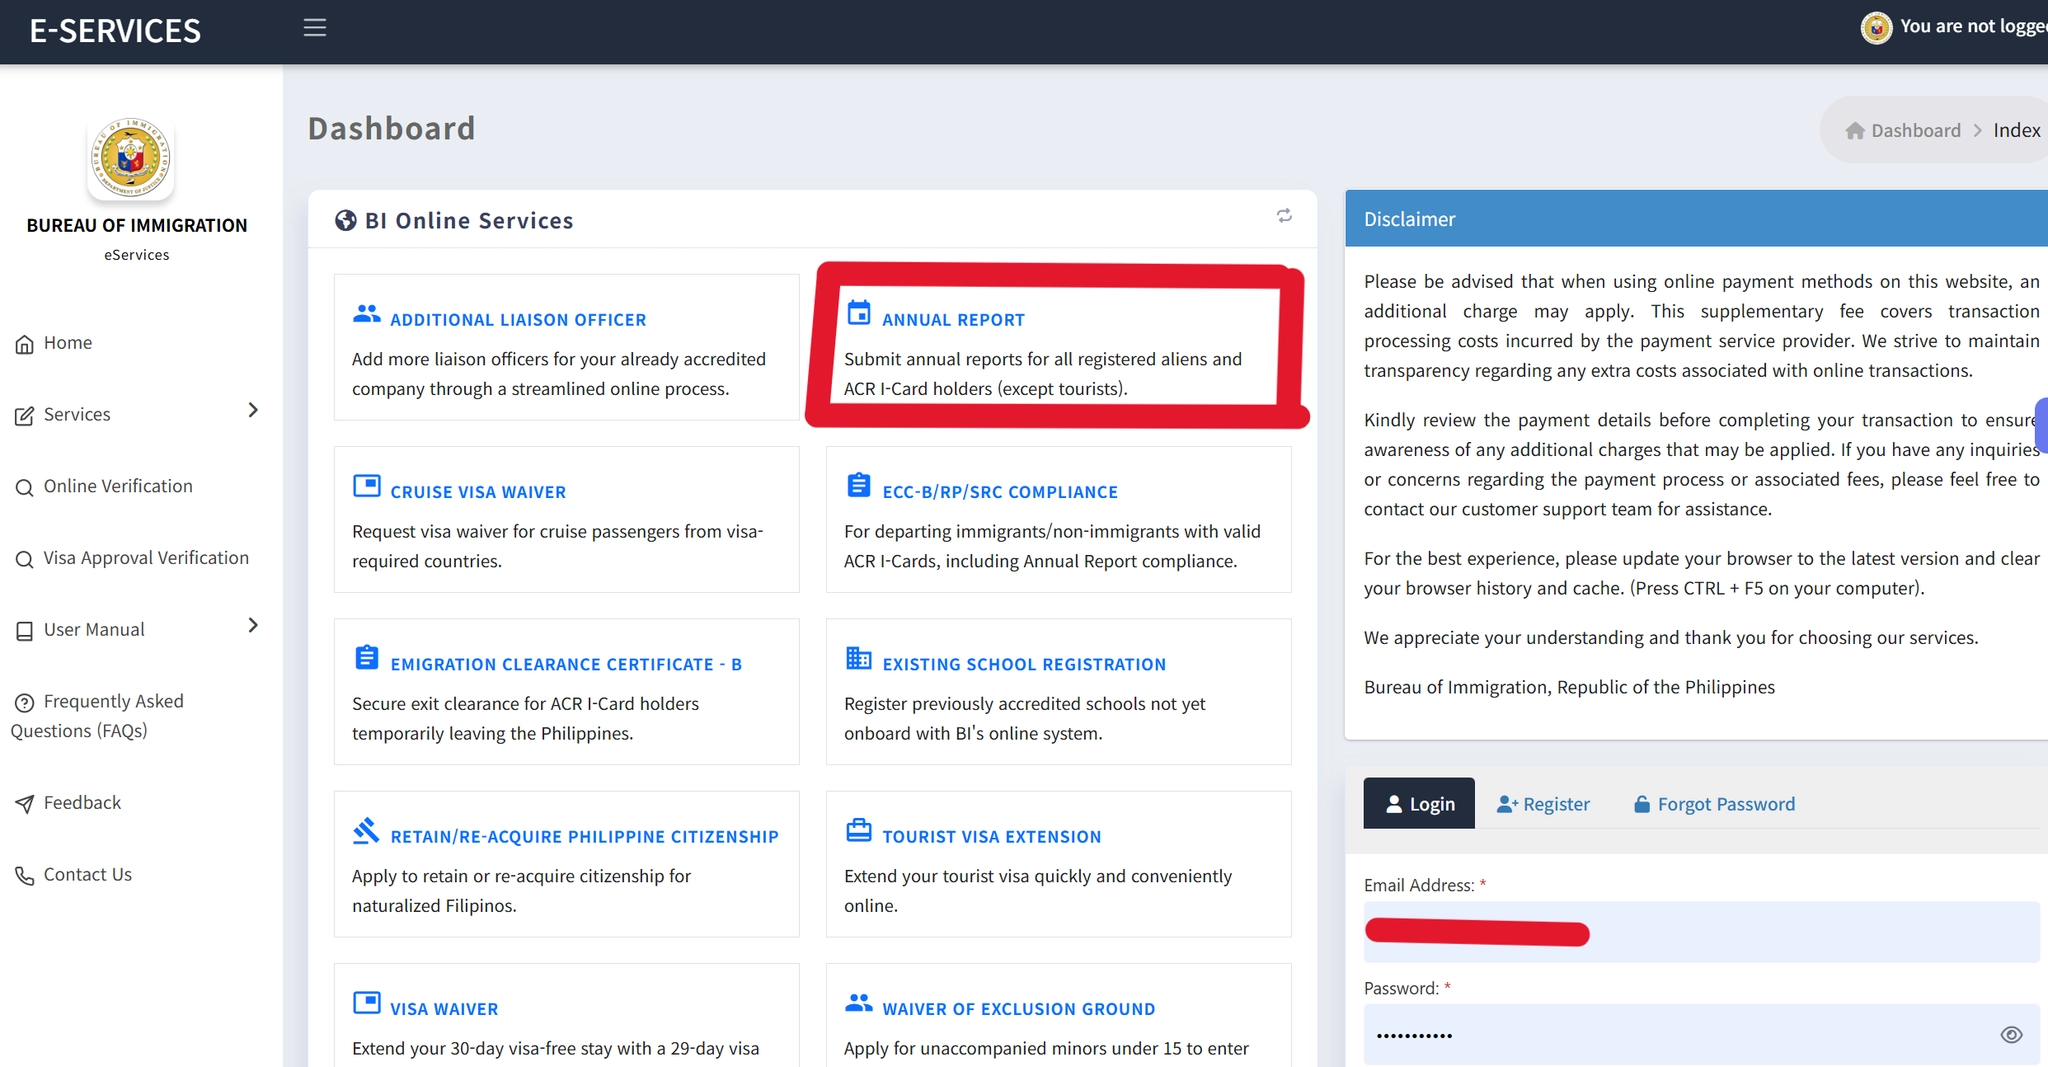2048x1067 pixels.
Task: Open Visa Approval Verification in sidebar
Action: click(146, 558)
